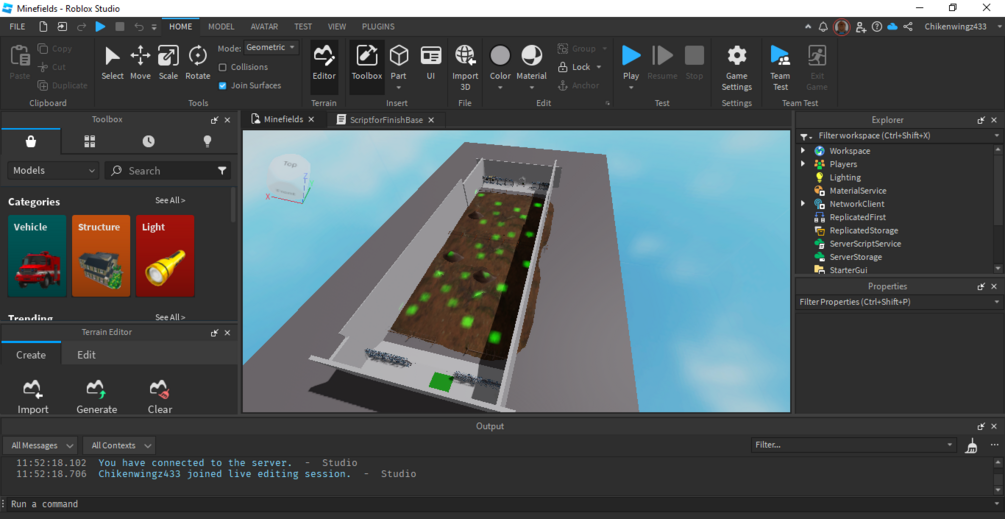Activate the Move tool

140,62
